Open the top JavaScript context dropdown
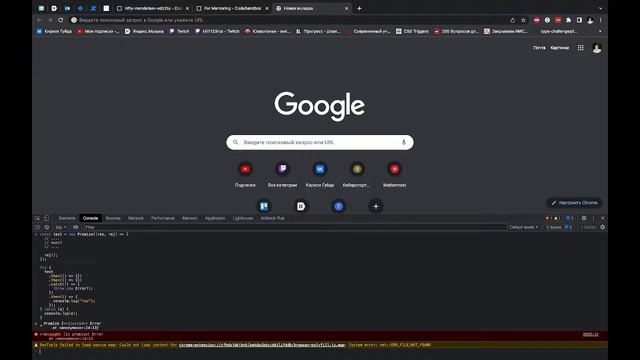640x360 pixels. pyautogui.click(x=60, y=227)
